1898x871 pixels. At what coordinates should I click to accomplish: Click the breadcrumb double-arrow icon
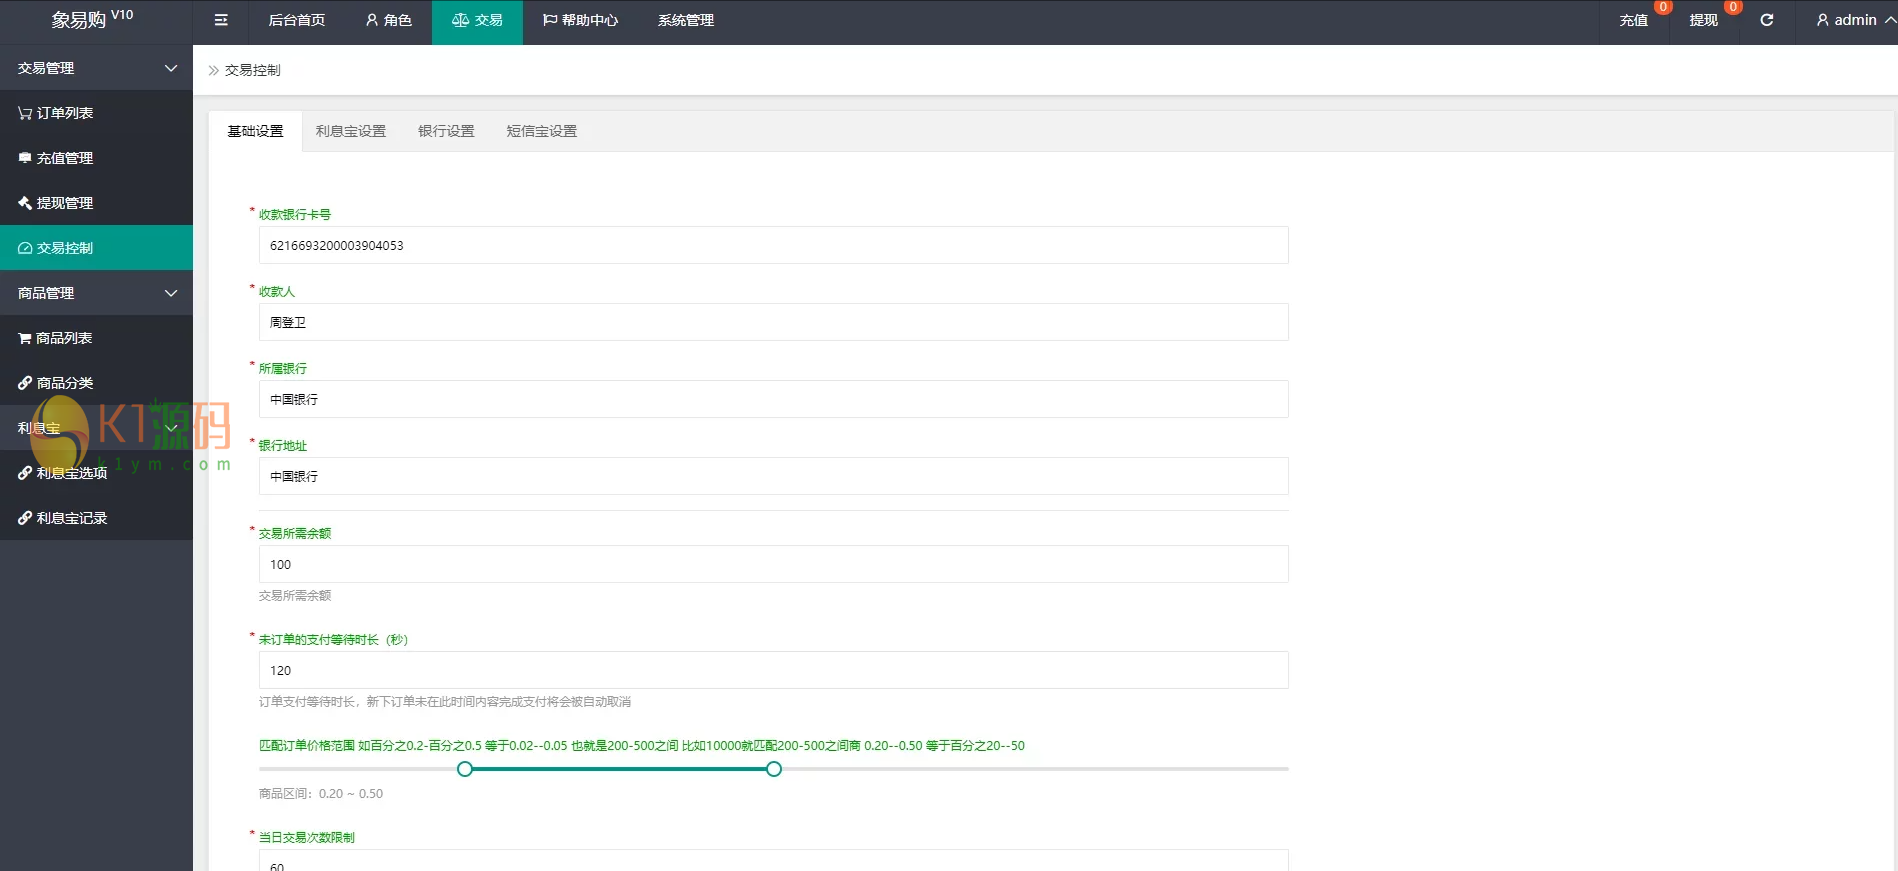pyautogui.click(x=213, y=70)
